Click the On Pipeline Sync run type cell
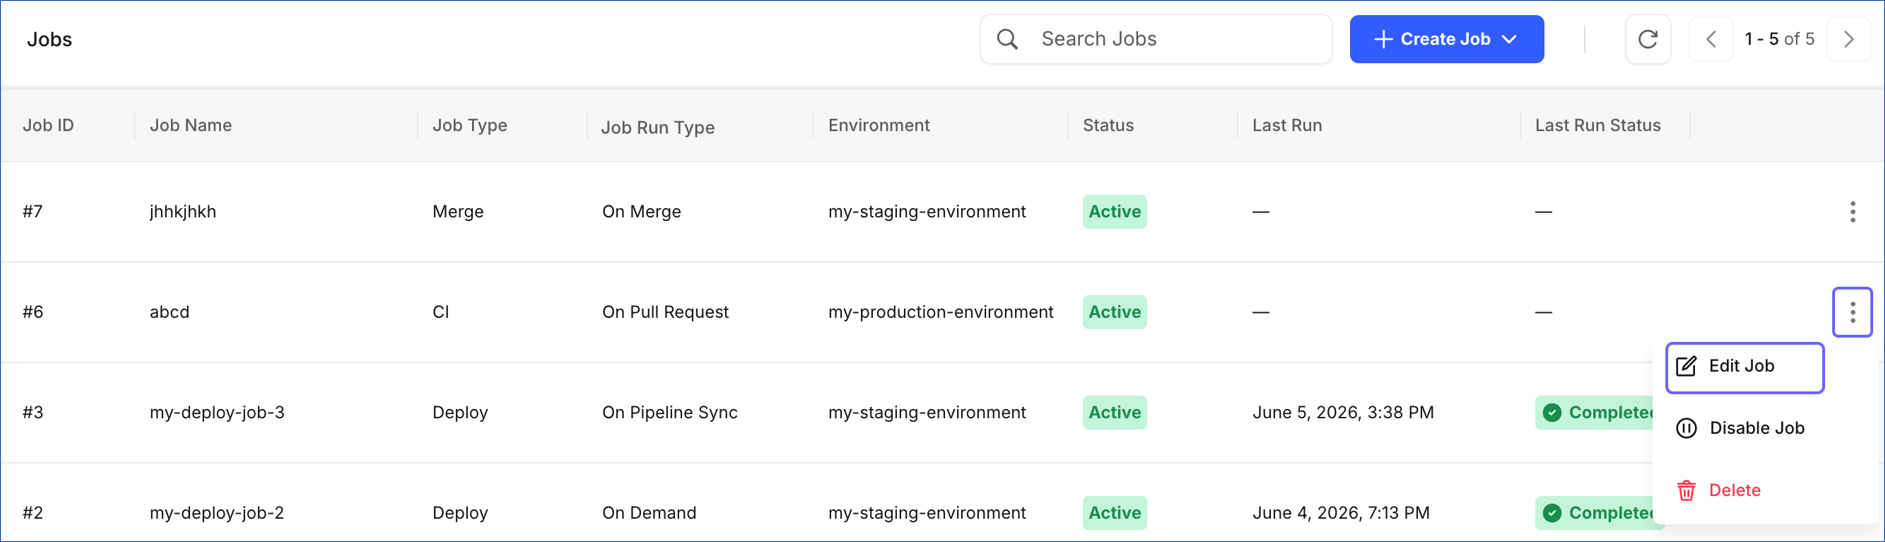Image resolution: width=1885 pixels, height=542 pixels. (670, 412)
